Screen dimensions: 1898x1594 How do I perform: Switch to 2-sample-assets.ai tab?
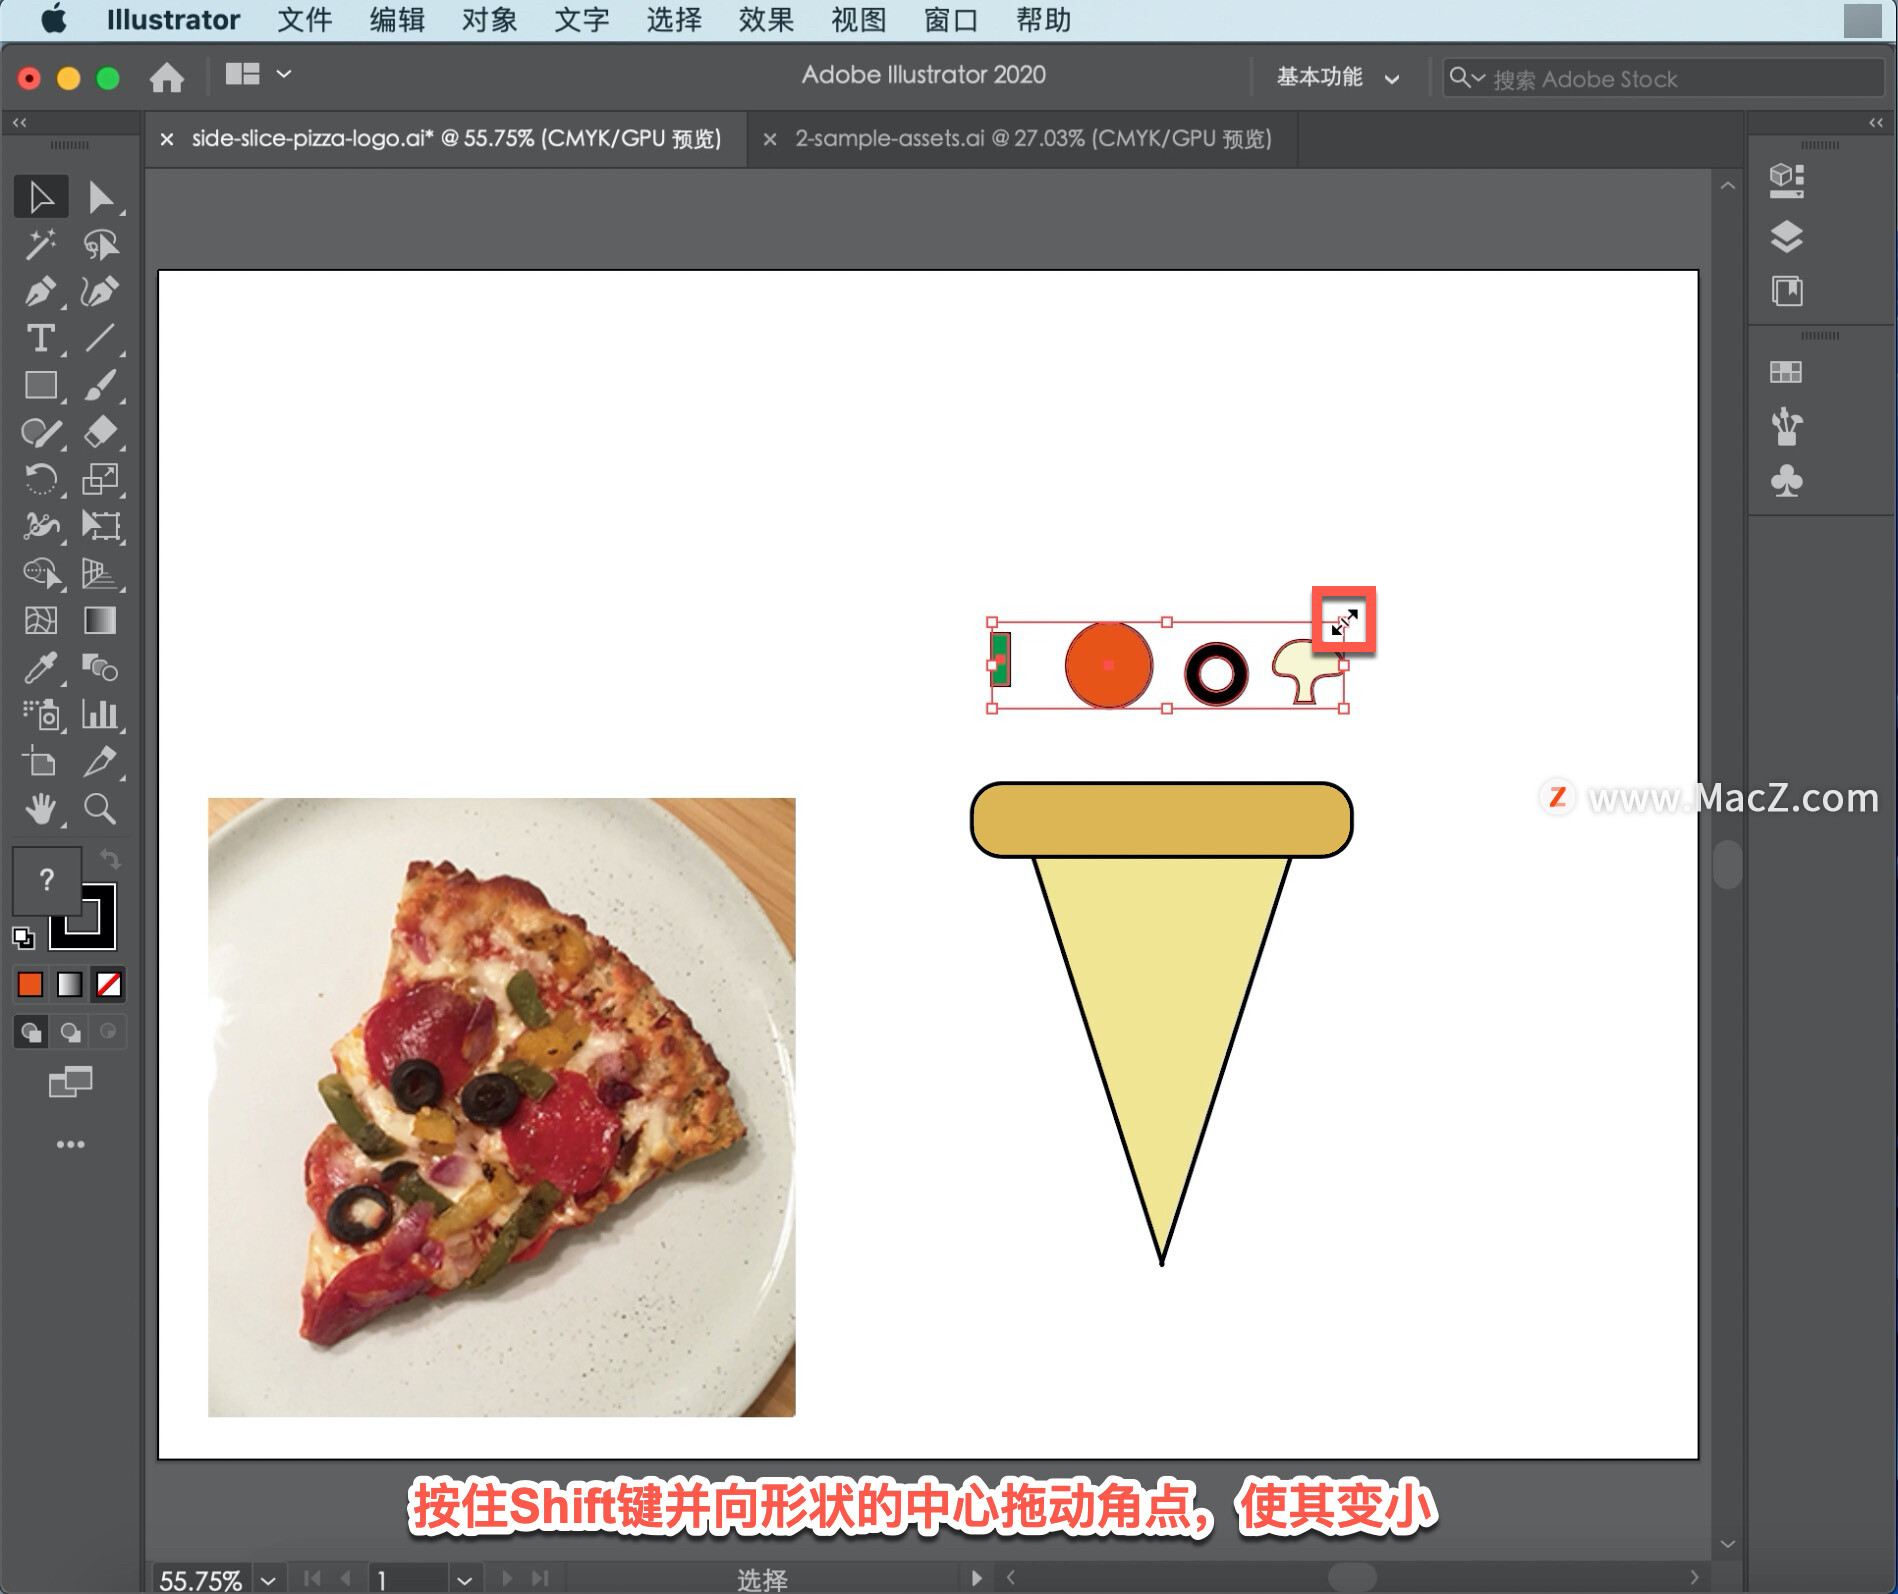tap(1033, 138)
